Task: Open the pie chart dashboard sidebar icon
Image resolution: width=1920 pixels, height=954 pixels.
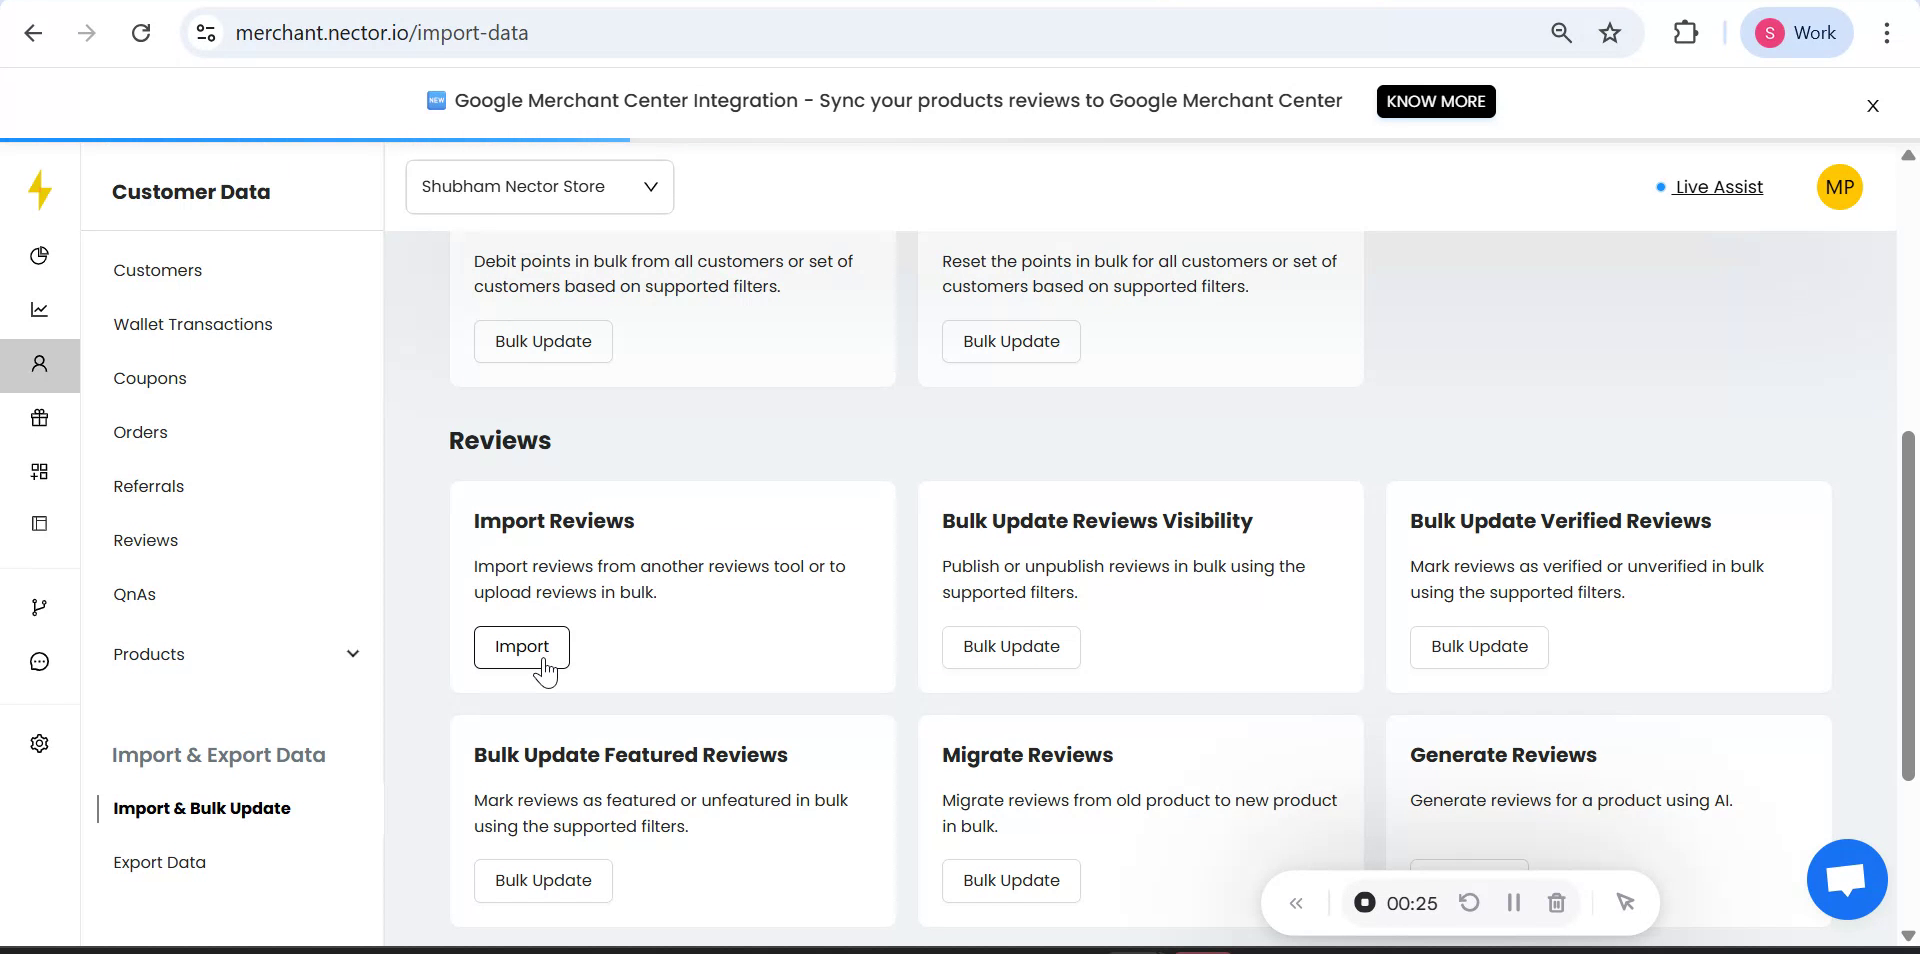Action: [x=39, y=256]
